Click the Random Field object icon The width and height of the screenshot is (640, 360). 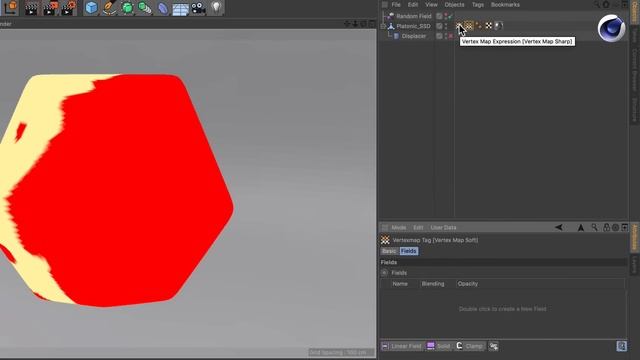tap(390, 16)
